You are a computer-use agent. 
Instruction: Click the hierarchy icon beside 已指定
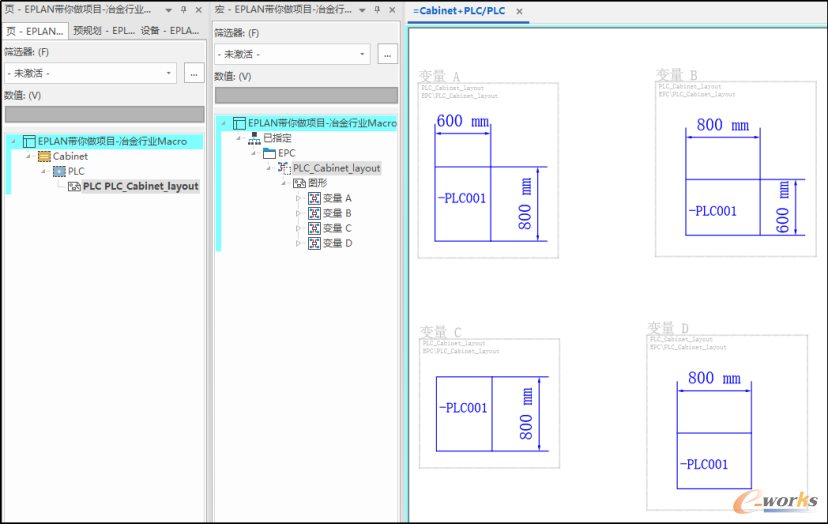point(255,138)
